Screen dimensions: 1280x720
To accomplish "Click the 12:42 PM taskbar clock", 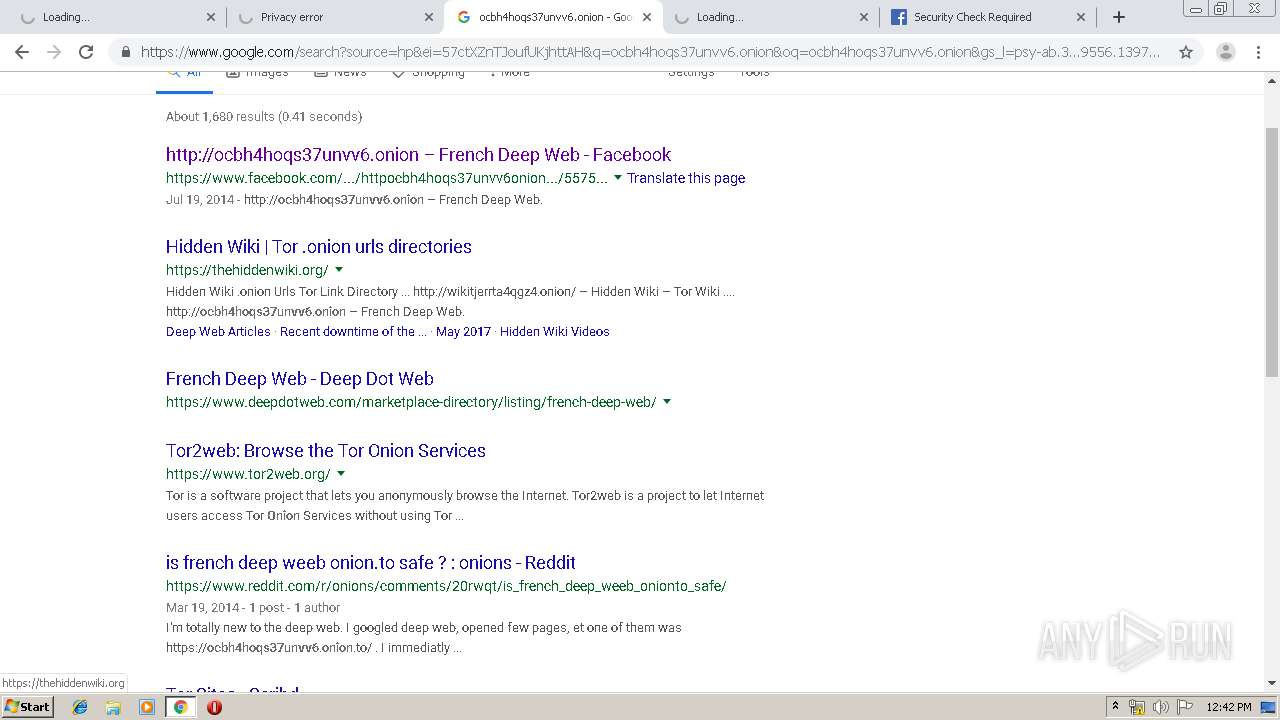I will (1229, 707).
